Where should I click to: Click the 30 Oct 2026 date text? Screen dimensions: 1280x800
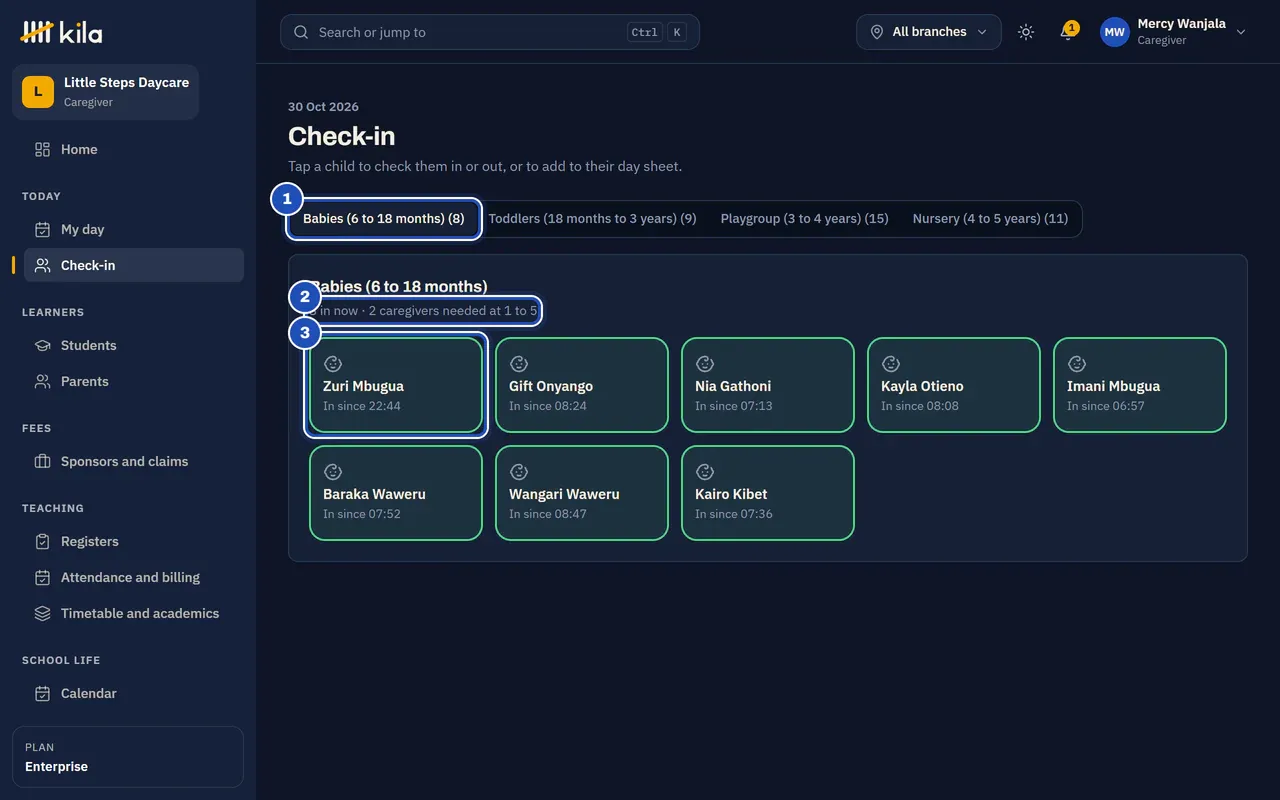(x=323, y=107)
